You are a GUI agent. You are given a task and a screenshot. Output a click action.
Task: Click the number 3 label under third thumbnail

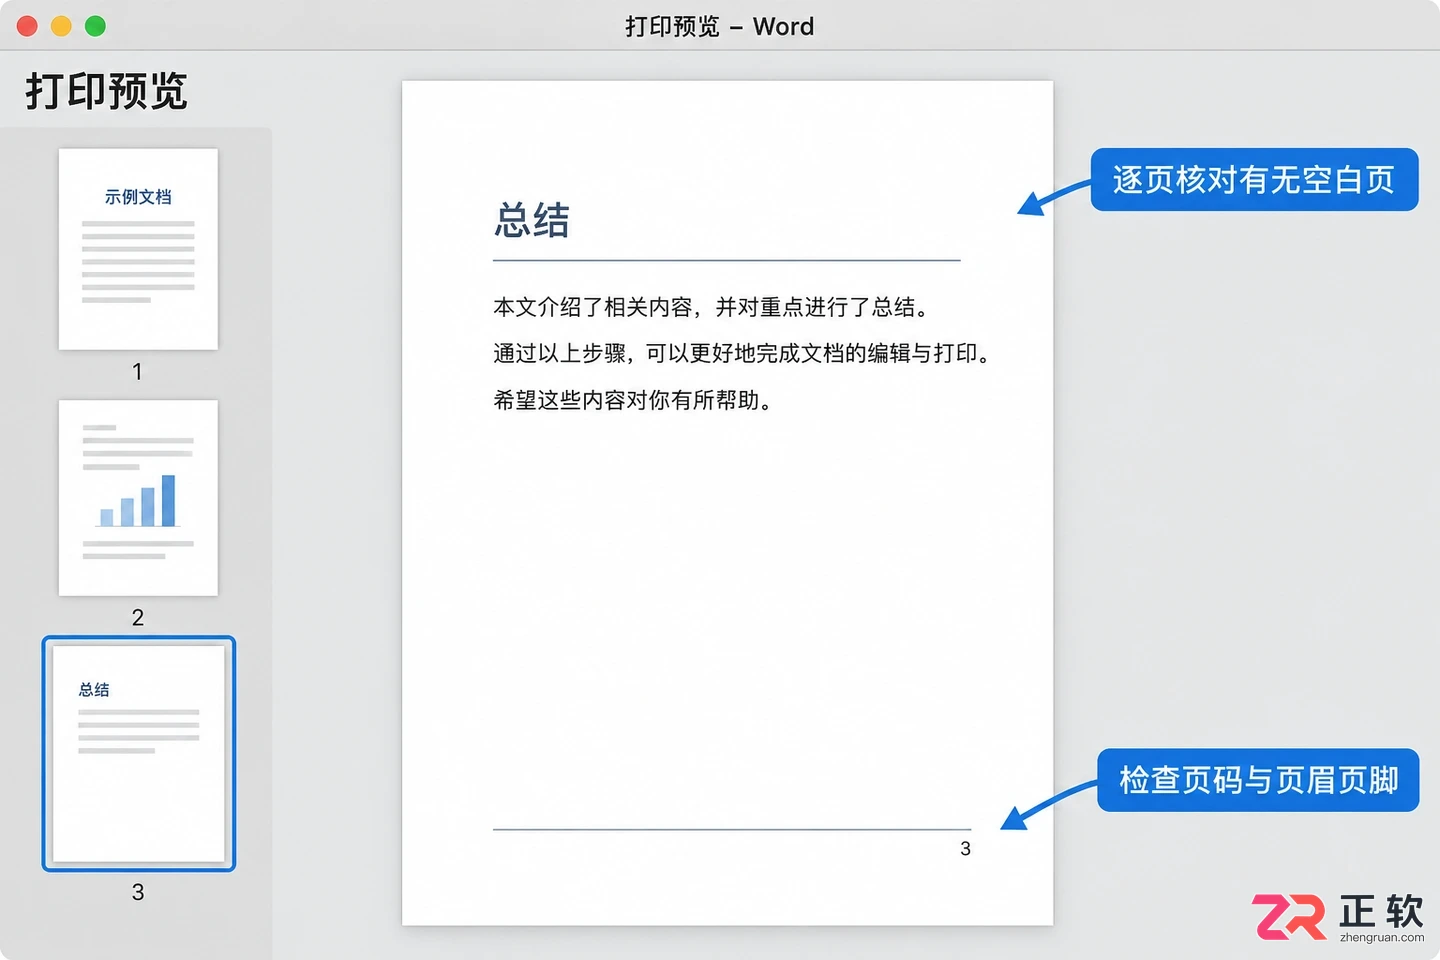(x=137, y=892)
